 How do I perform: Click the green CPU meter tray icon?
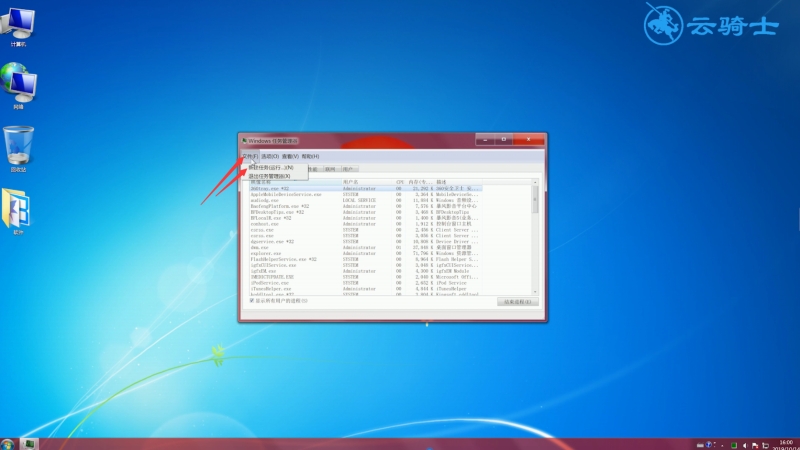(x=734, y=445)
